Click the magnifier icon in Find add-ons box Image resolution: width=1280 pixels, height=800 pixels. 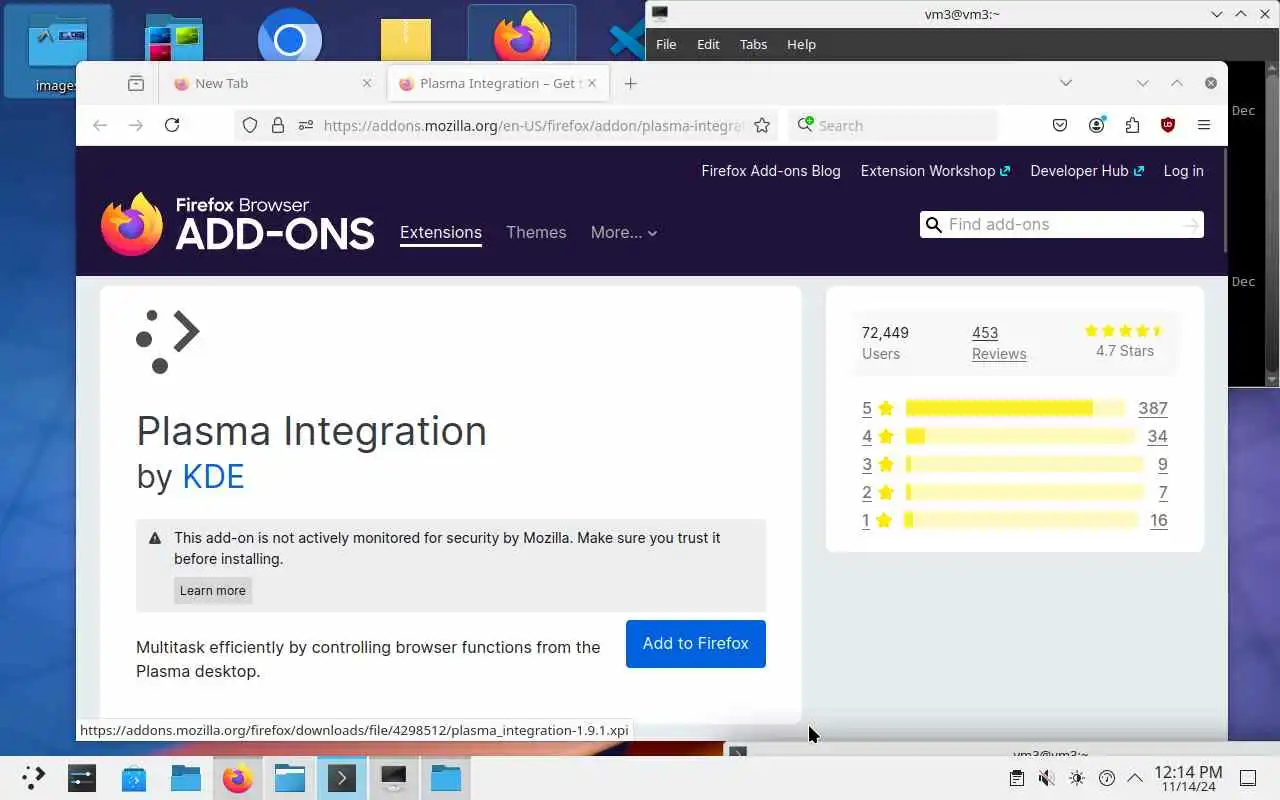pyautogui.click(x=934, y=225)
